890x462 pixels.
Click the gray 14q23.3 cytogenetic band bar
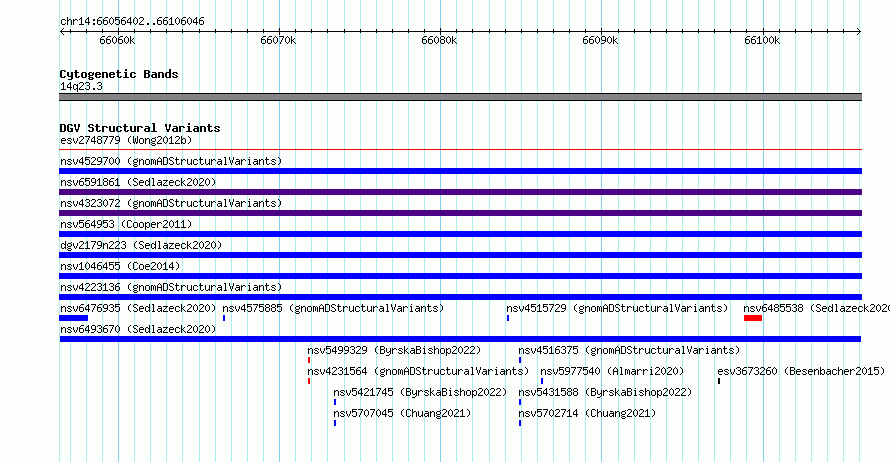(460, 97)
